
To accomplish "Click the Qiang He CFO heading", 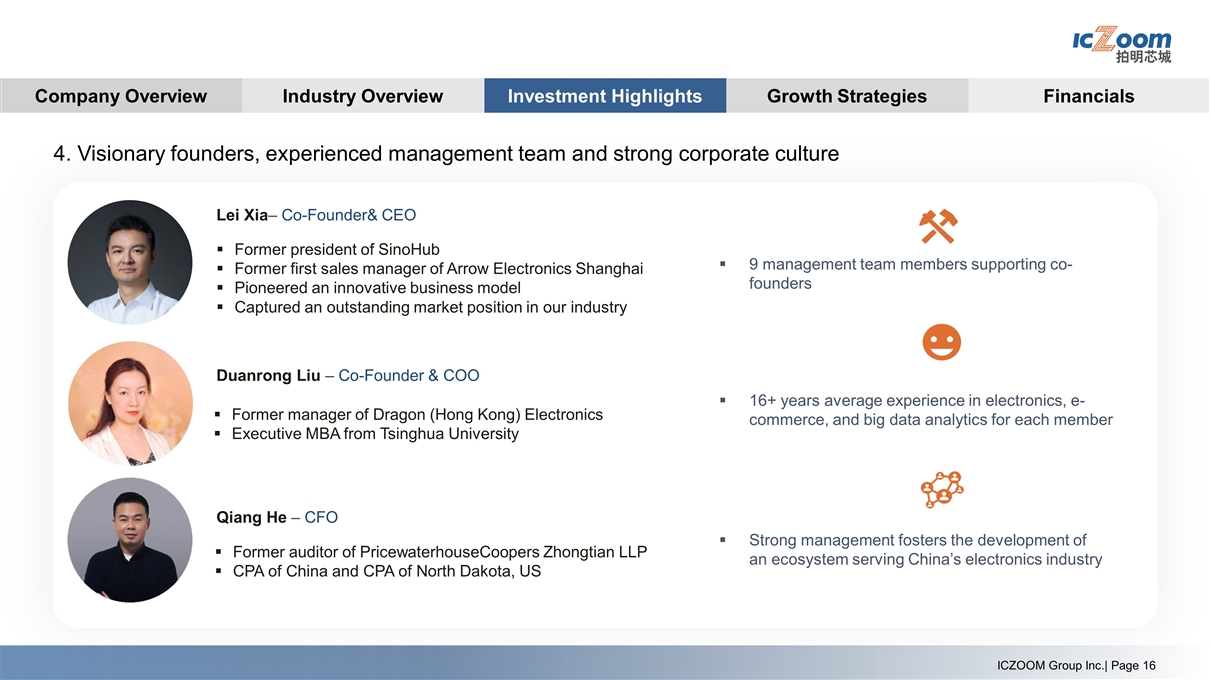I will tap(277, 517).
